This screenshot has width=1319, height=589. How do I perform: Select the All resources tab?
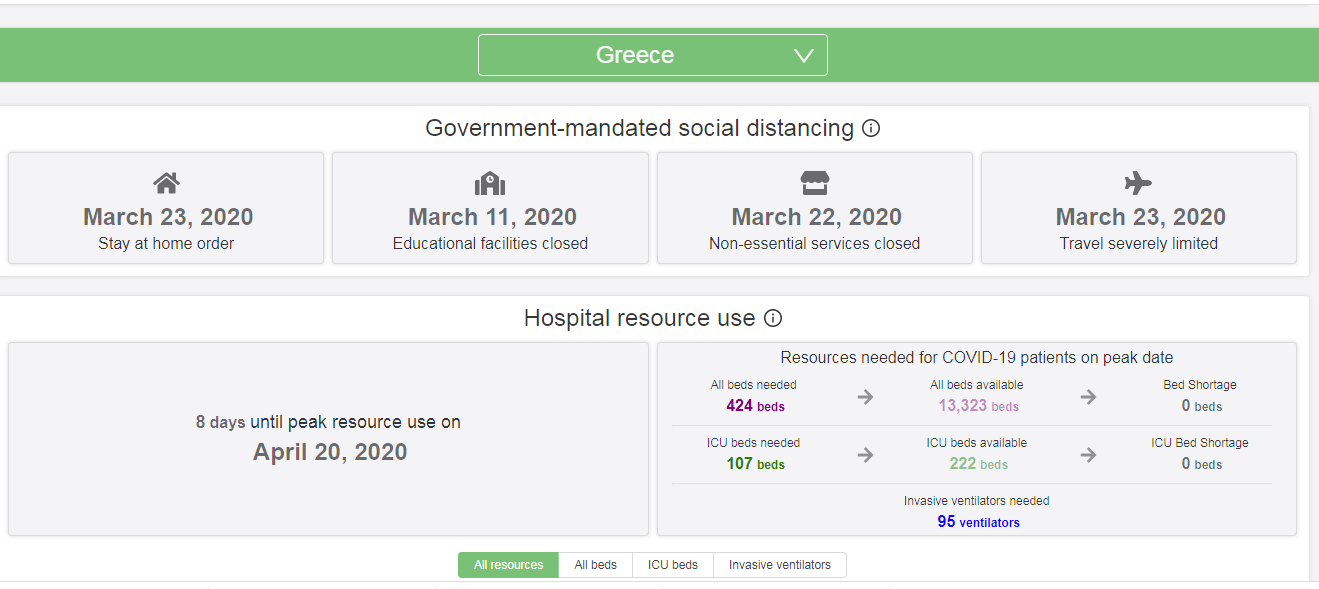tap(508, 565)
